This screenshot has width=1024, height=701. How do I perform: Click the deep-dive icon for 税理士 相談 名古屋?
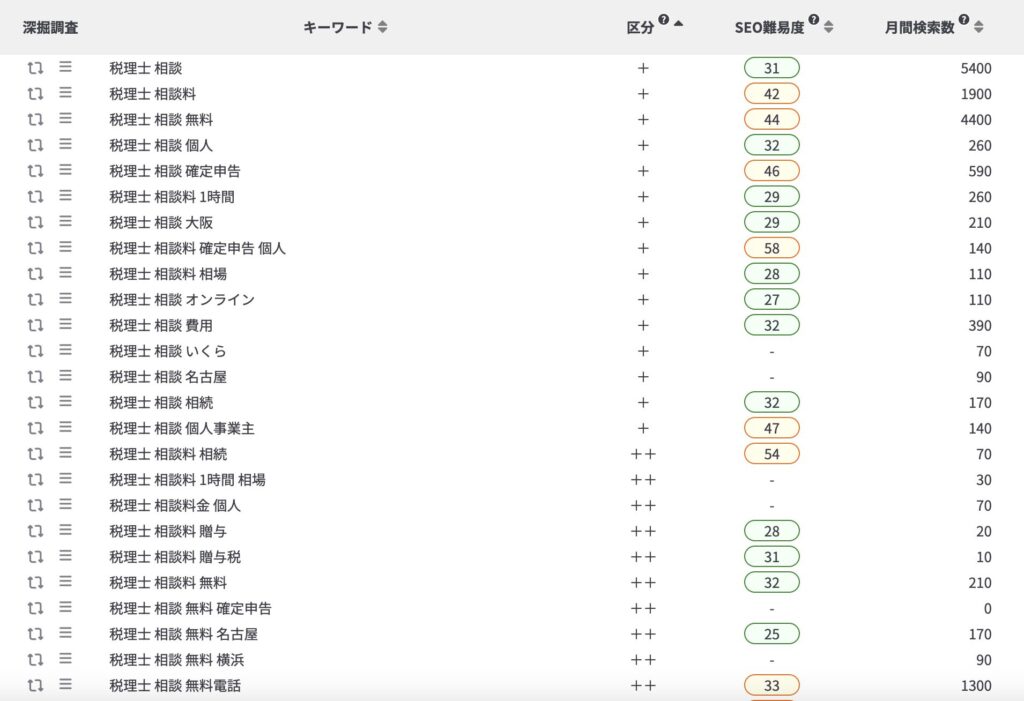(x=36, y=377)
